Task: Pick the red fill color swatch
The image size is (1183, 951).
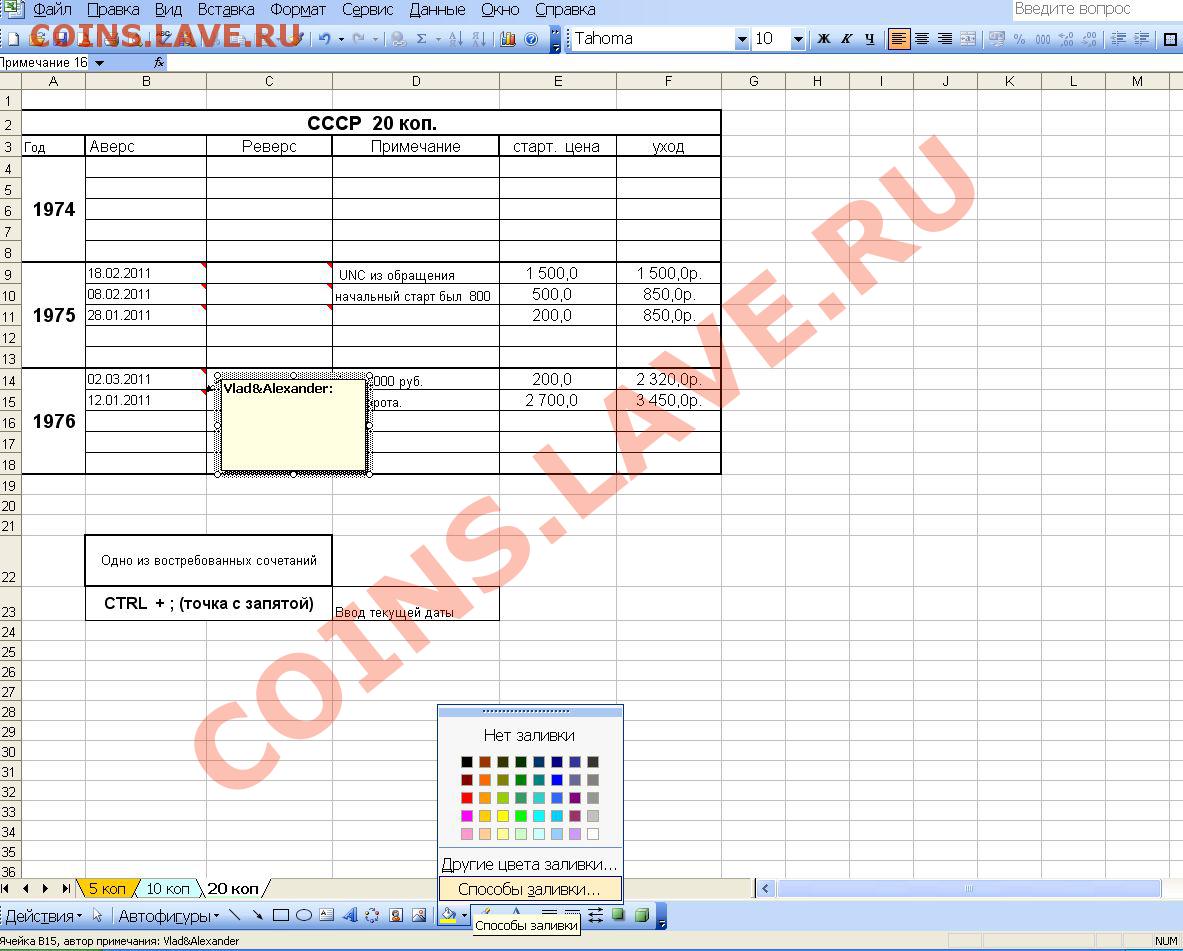Action: pyautogui.click(x=467, y=798)
